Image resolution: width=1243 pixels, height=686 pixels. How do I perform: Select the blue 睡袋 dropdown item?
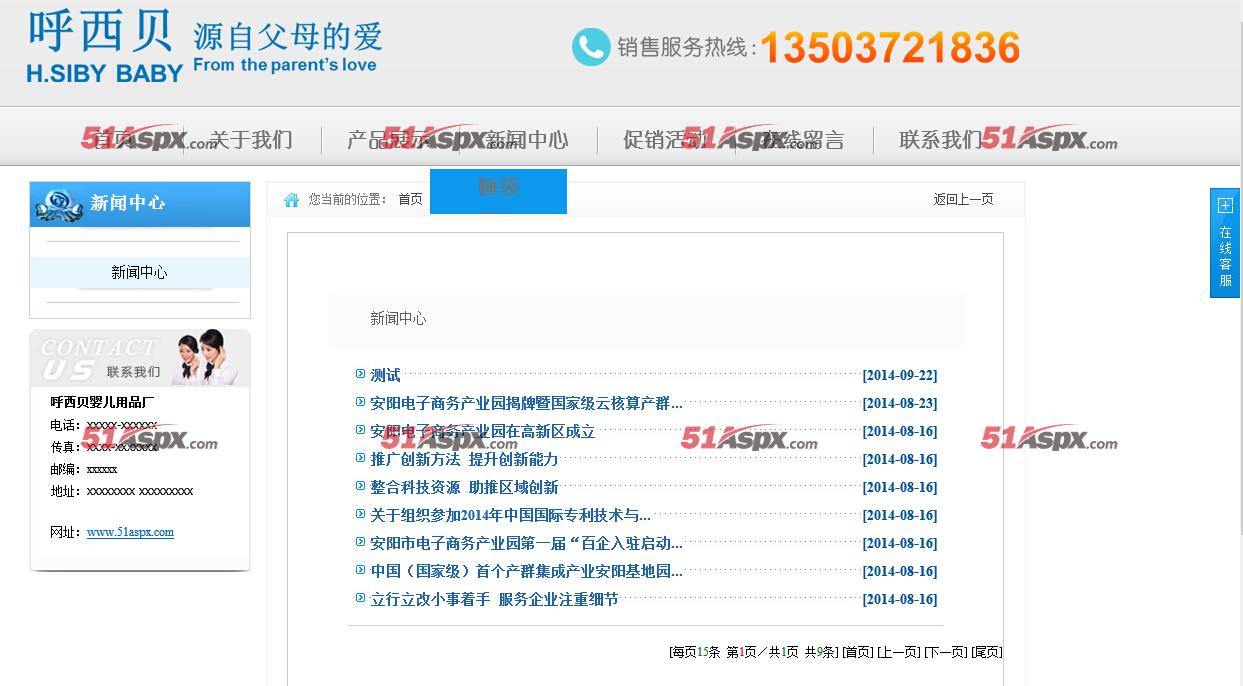498,191
